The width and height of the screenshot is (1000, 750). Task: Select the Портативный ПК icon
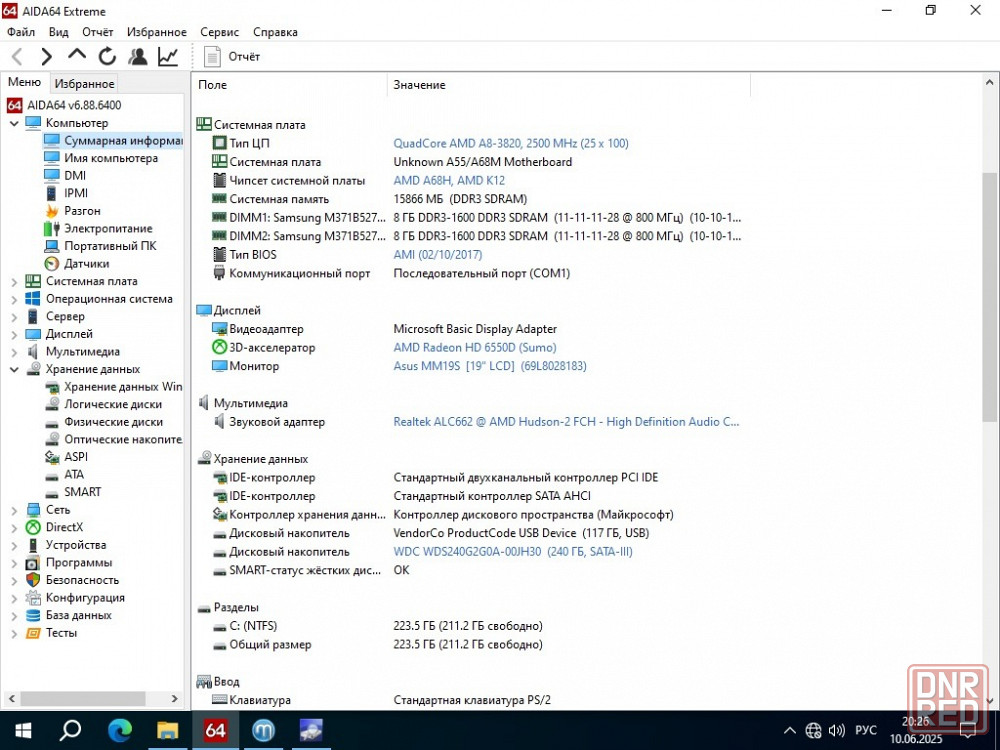point(52,246)
